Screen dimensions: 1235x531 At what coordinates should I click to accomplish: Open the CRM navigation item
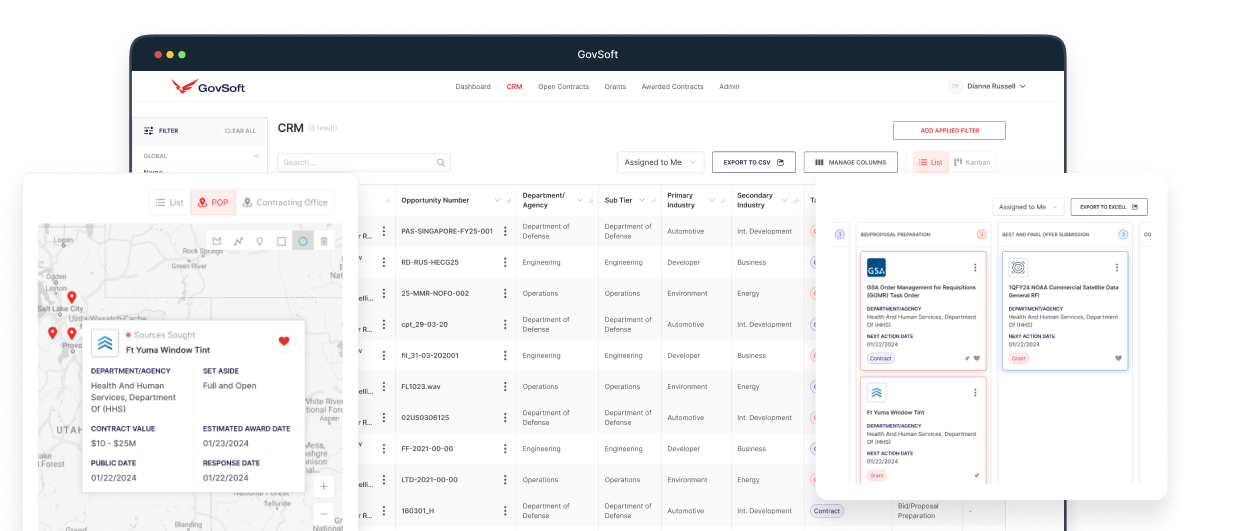[514, 87]
